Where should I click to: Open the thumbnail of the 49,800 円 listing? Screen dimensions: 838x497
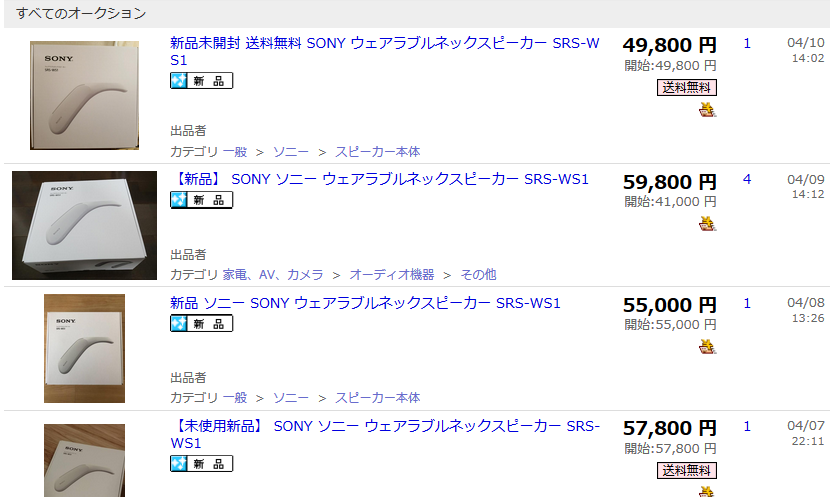84,95
